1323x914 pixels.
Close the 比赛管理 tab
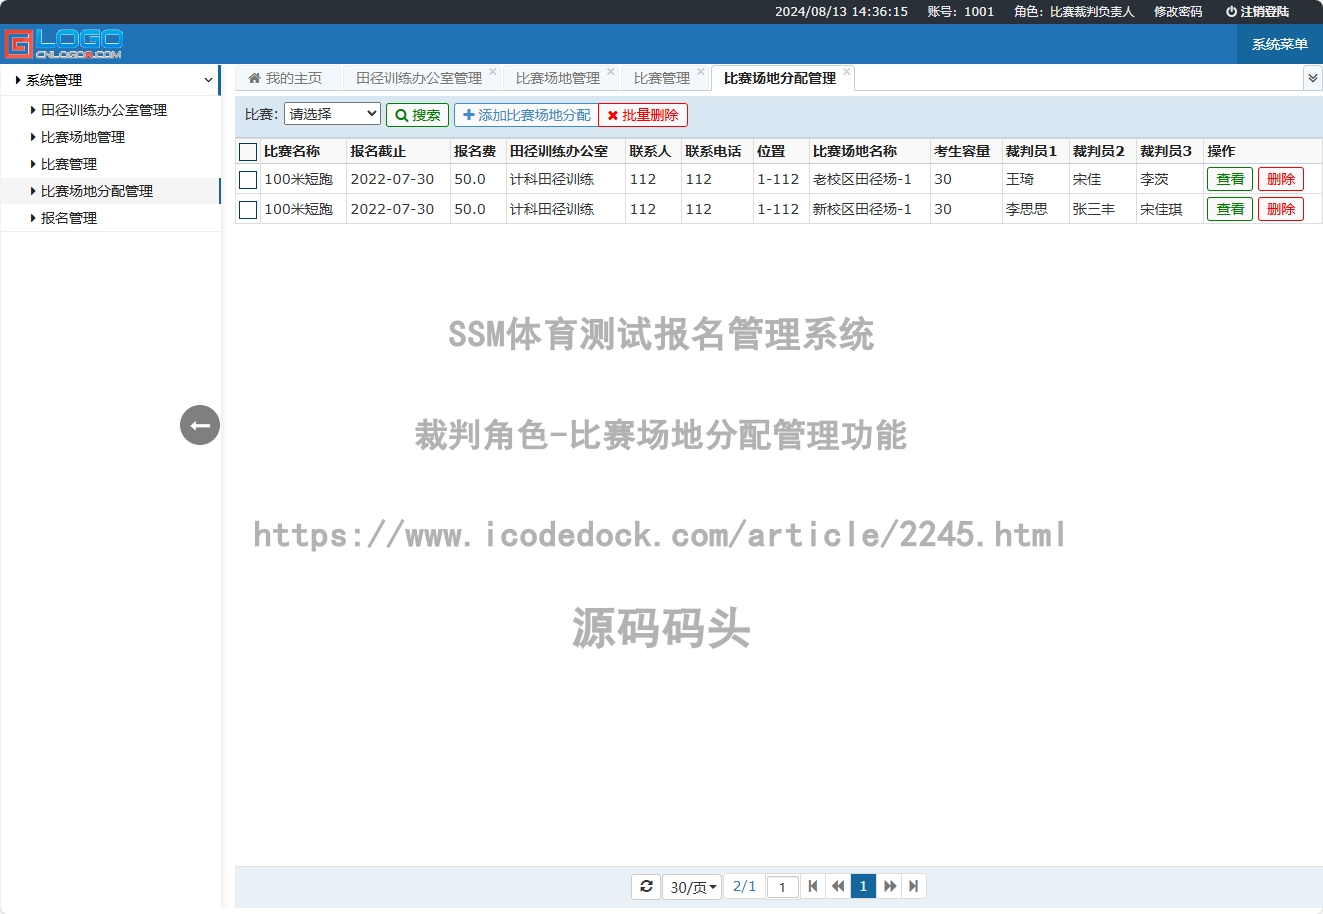coord(701,72)
